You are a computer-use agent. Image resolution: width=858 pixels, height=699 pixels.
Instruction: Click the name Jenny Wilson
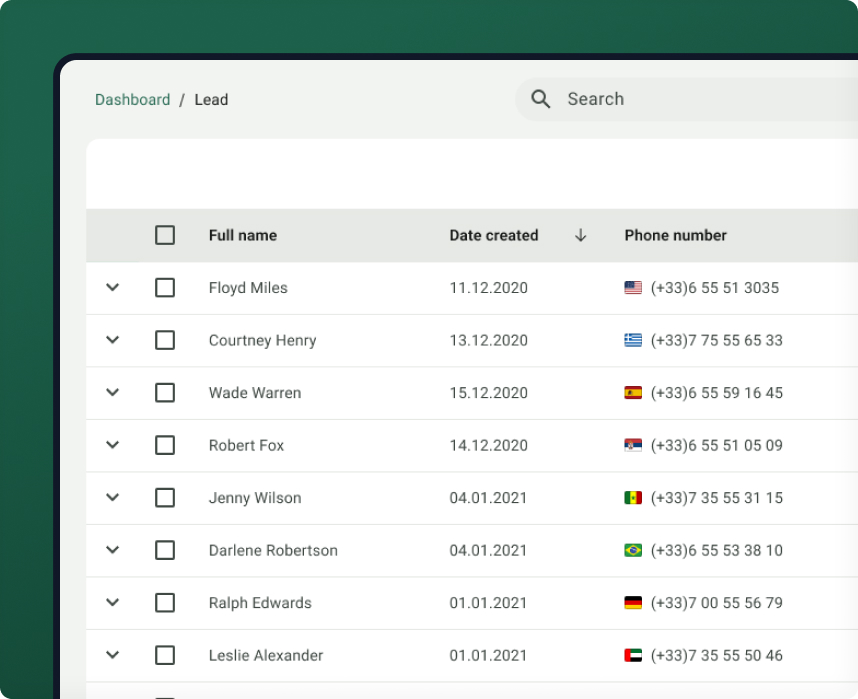tap(255, 498)
